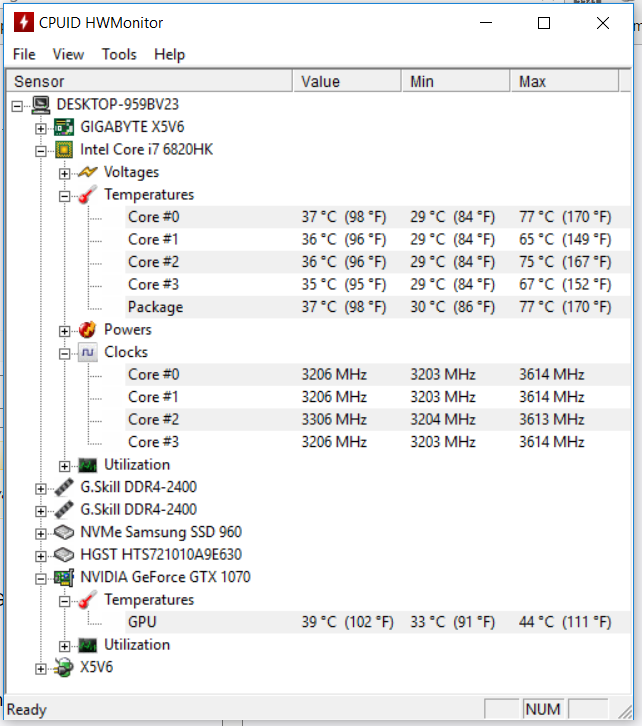Select the temperature Core #2 row
The height and width of the screenshot is (726, 642).
click(377, 262)
